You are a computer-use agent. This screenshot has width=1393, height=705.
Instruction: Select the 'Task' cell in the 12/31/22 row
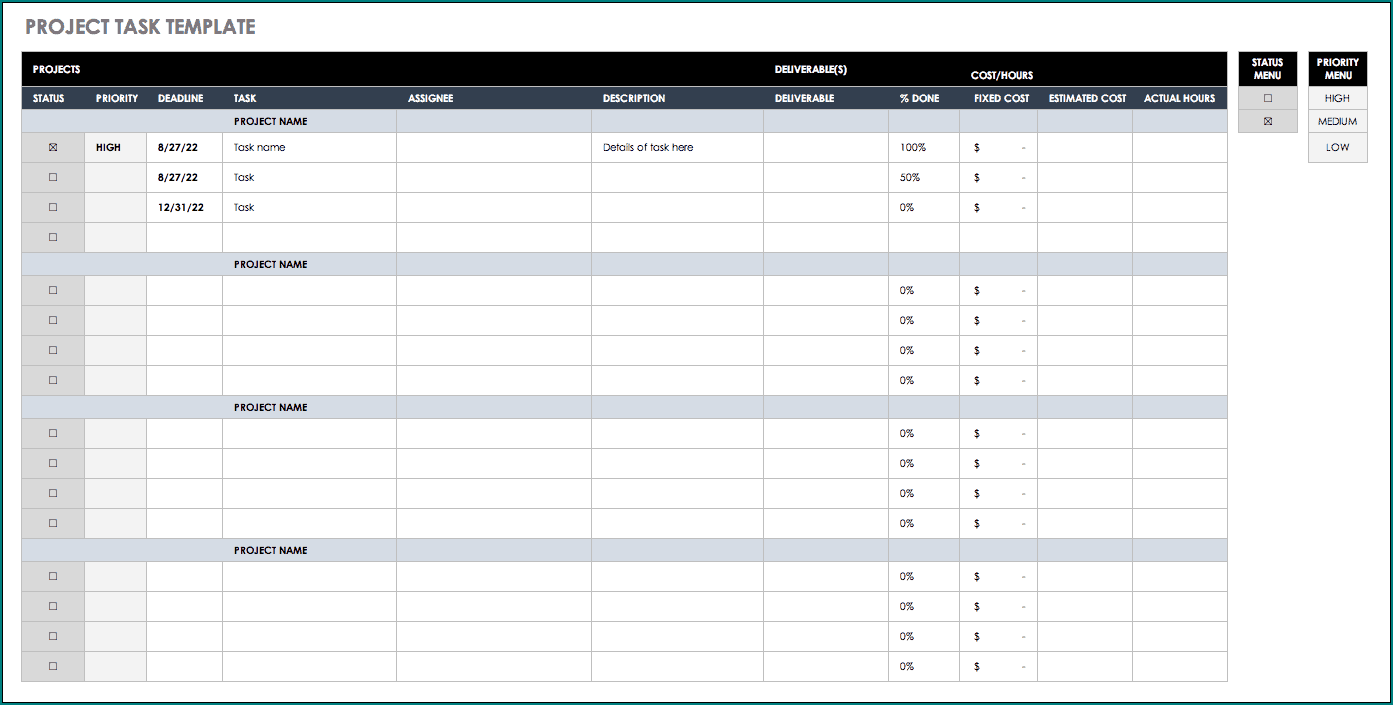coord(310,207)
